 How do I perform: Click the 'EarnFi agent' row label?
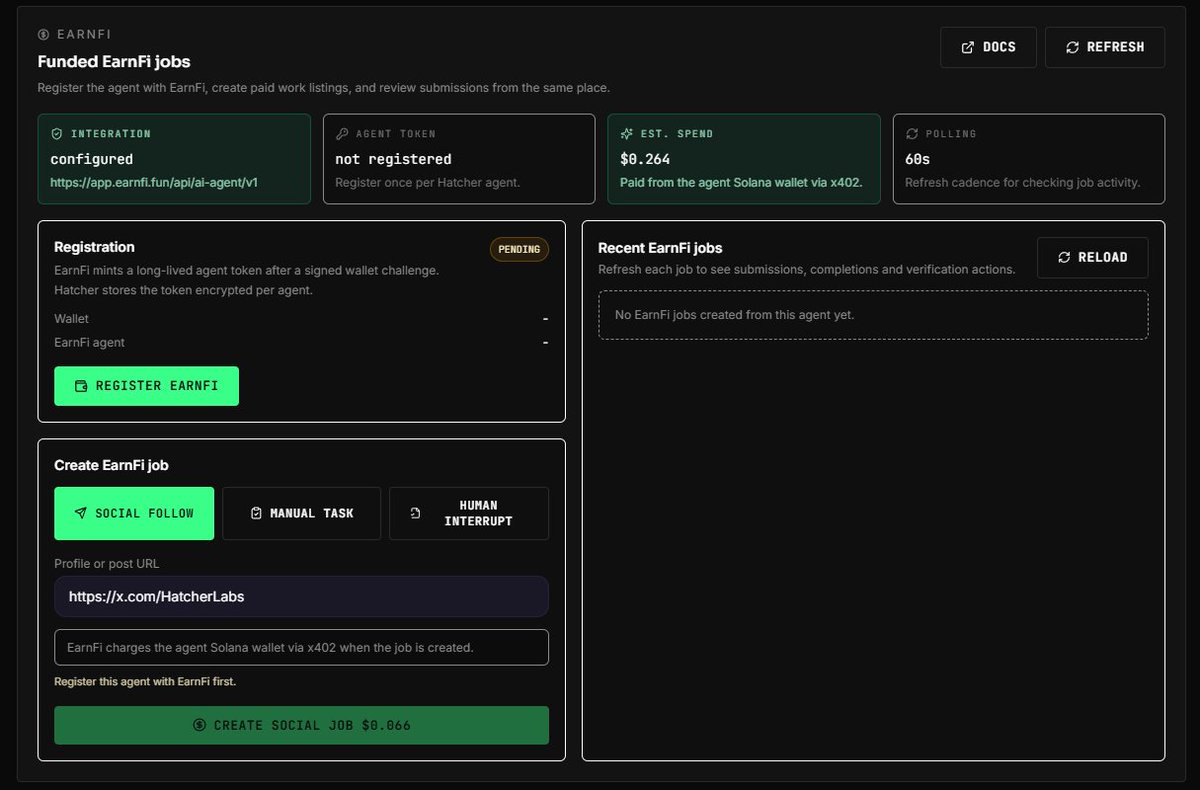tap(89, 342)
